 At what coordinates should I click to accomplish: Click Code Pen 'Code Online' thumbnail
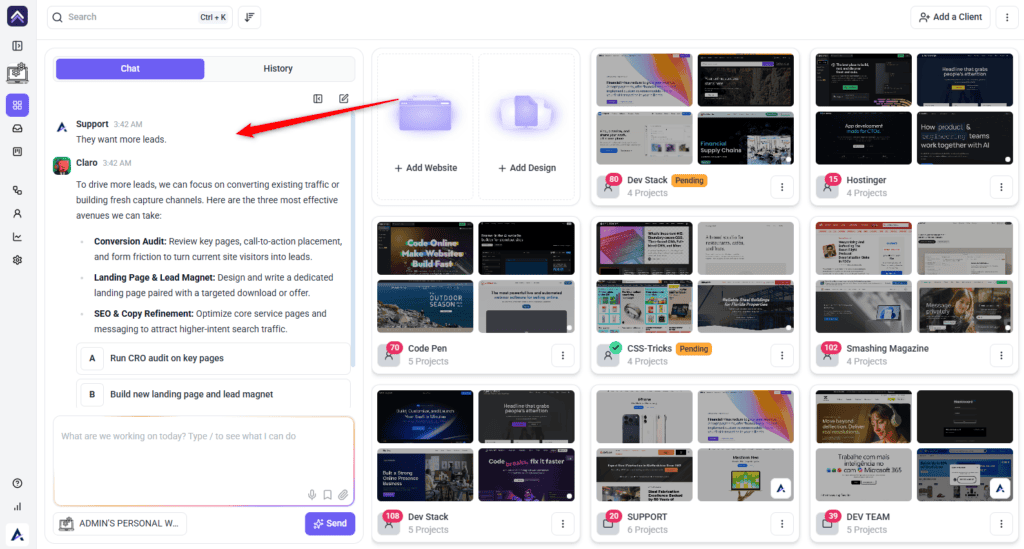point(425,248)
